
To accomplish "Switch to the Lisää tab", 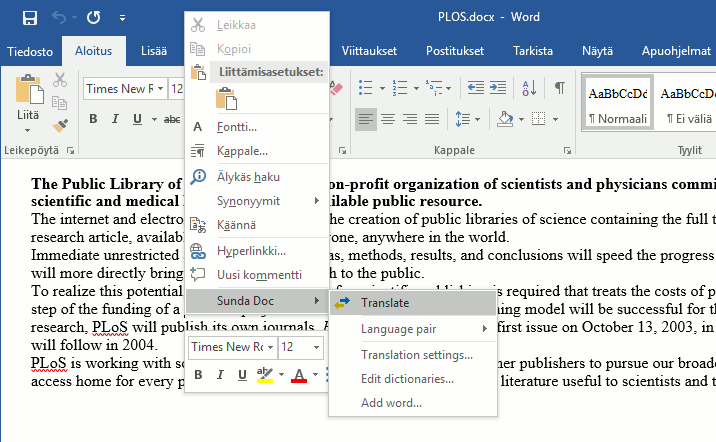I will (x=154, y=51).
